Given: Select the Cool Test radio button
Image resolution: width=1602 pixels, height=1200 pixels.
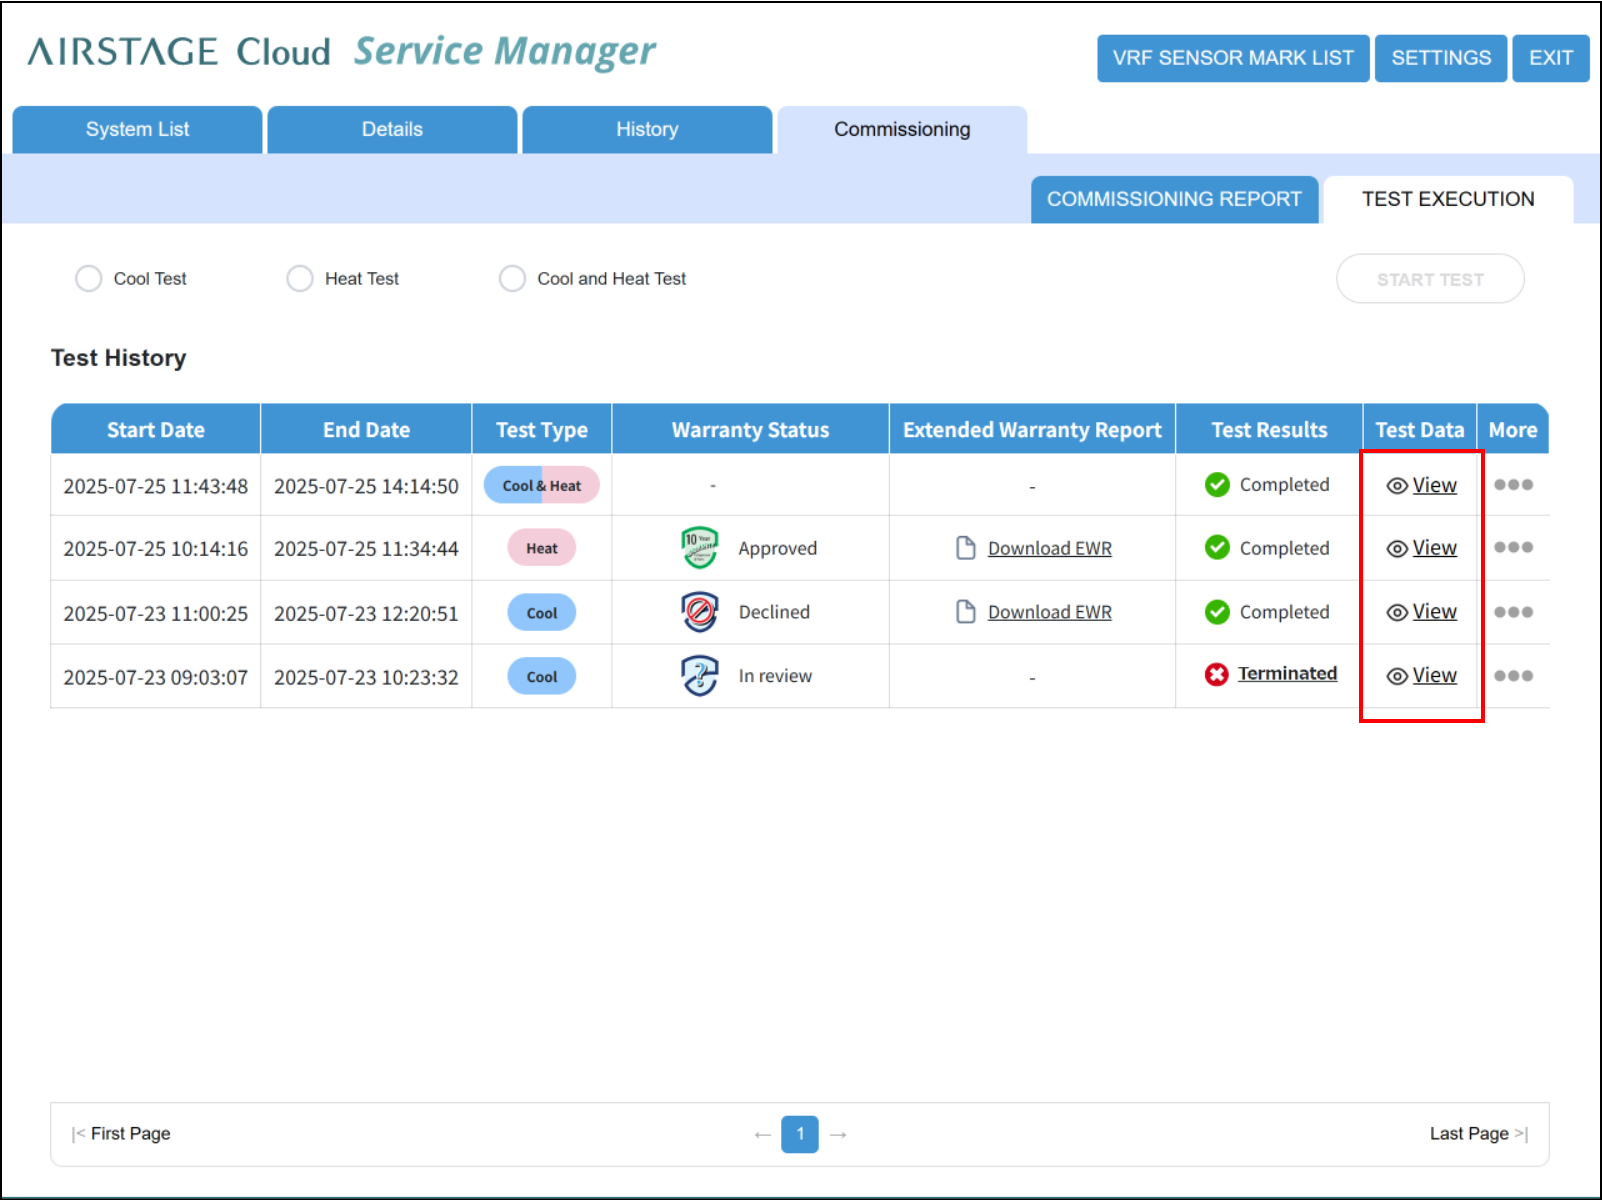Looking at the screenshot, I should point(89,278).
